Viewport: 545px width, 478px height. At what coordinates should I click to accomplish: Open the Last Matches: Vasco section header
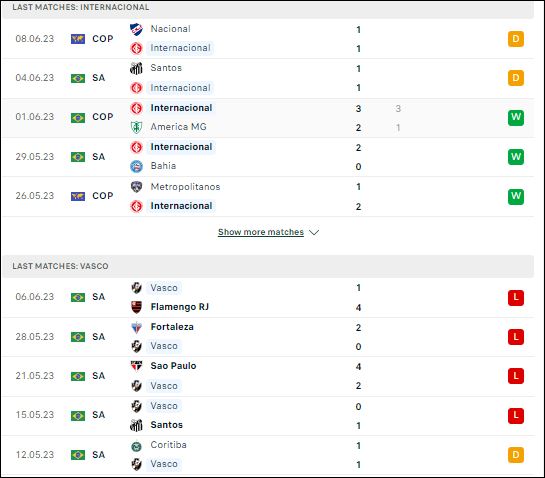(268, 266)
